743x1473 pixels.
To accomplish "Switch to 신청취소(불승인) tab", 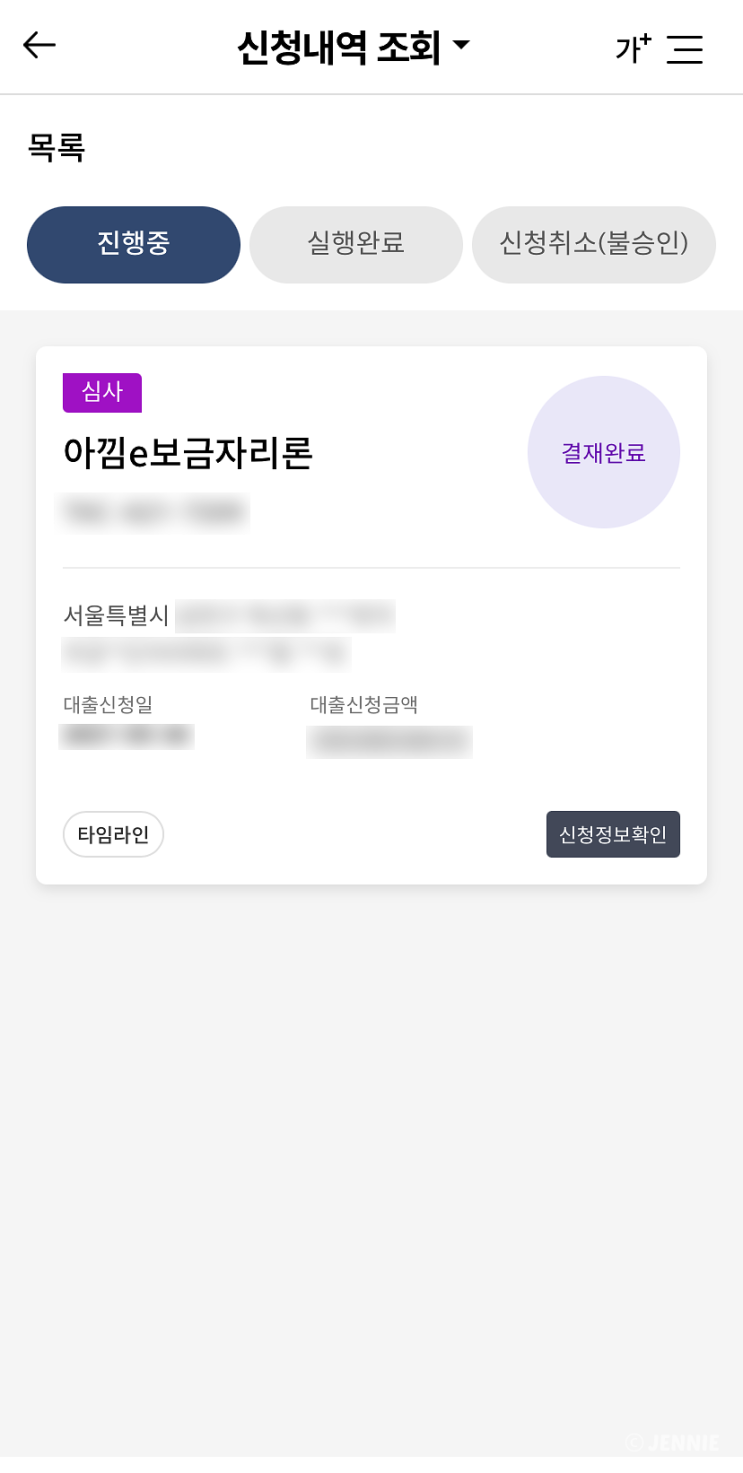I will (x=593, y=244).
